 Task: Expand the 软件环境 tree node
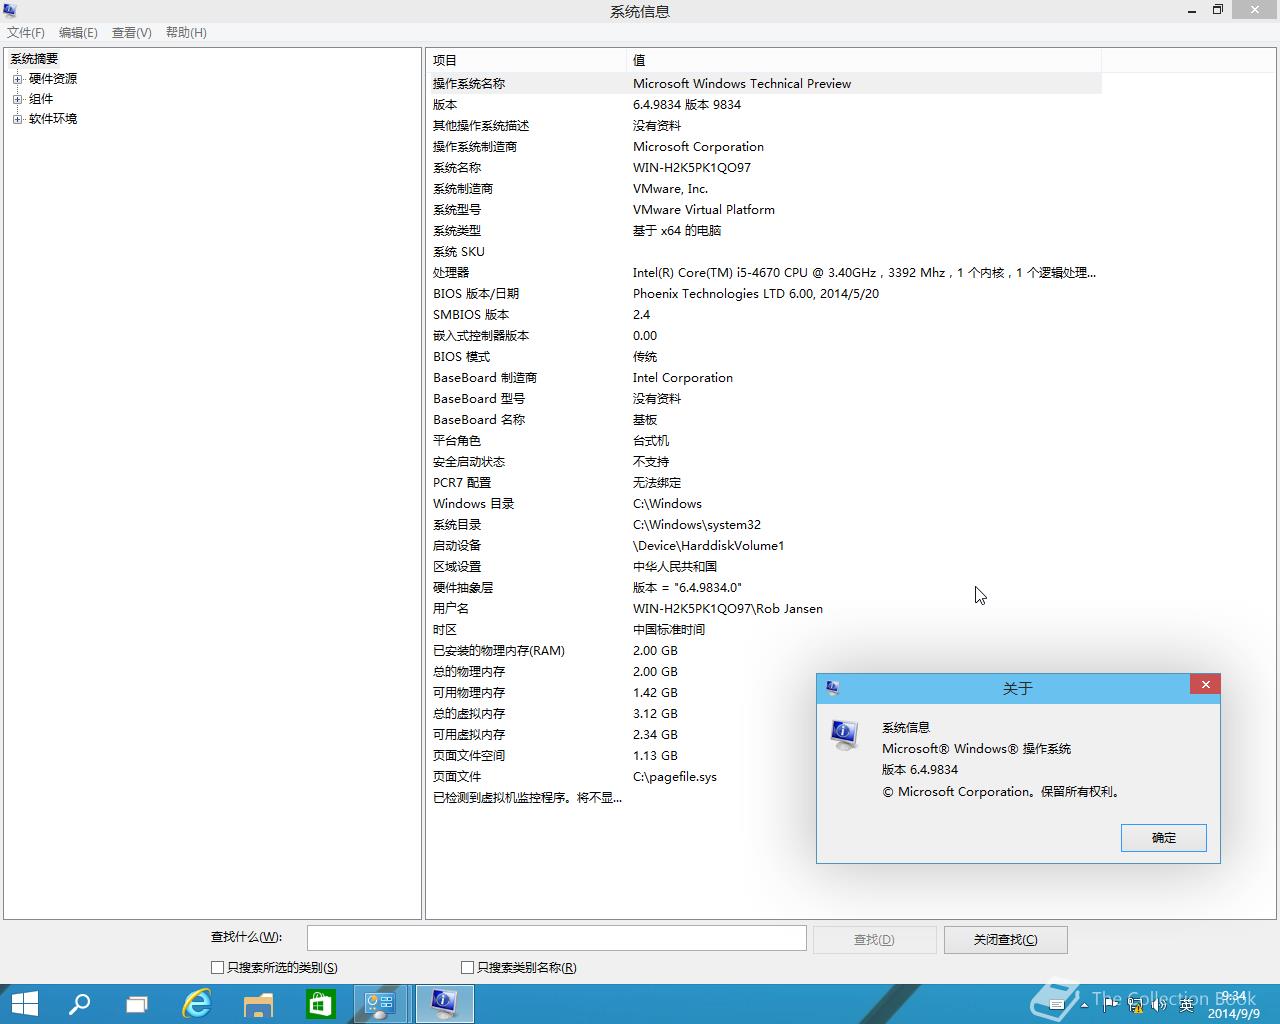point(17,119)
